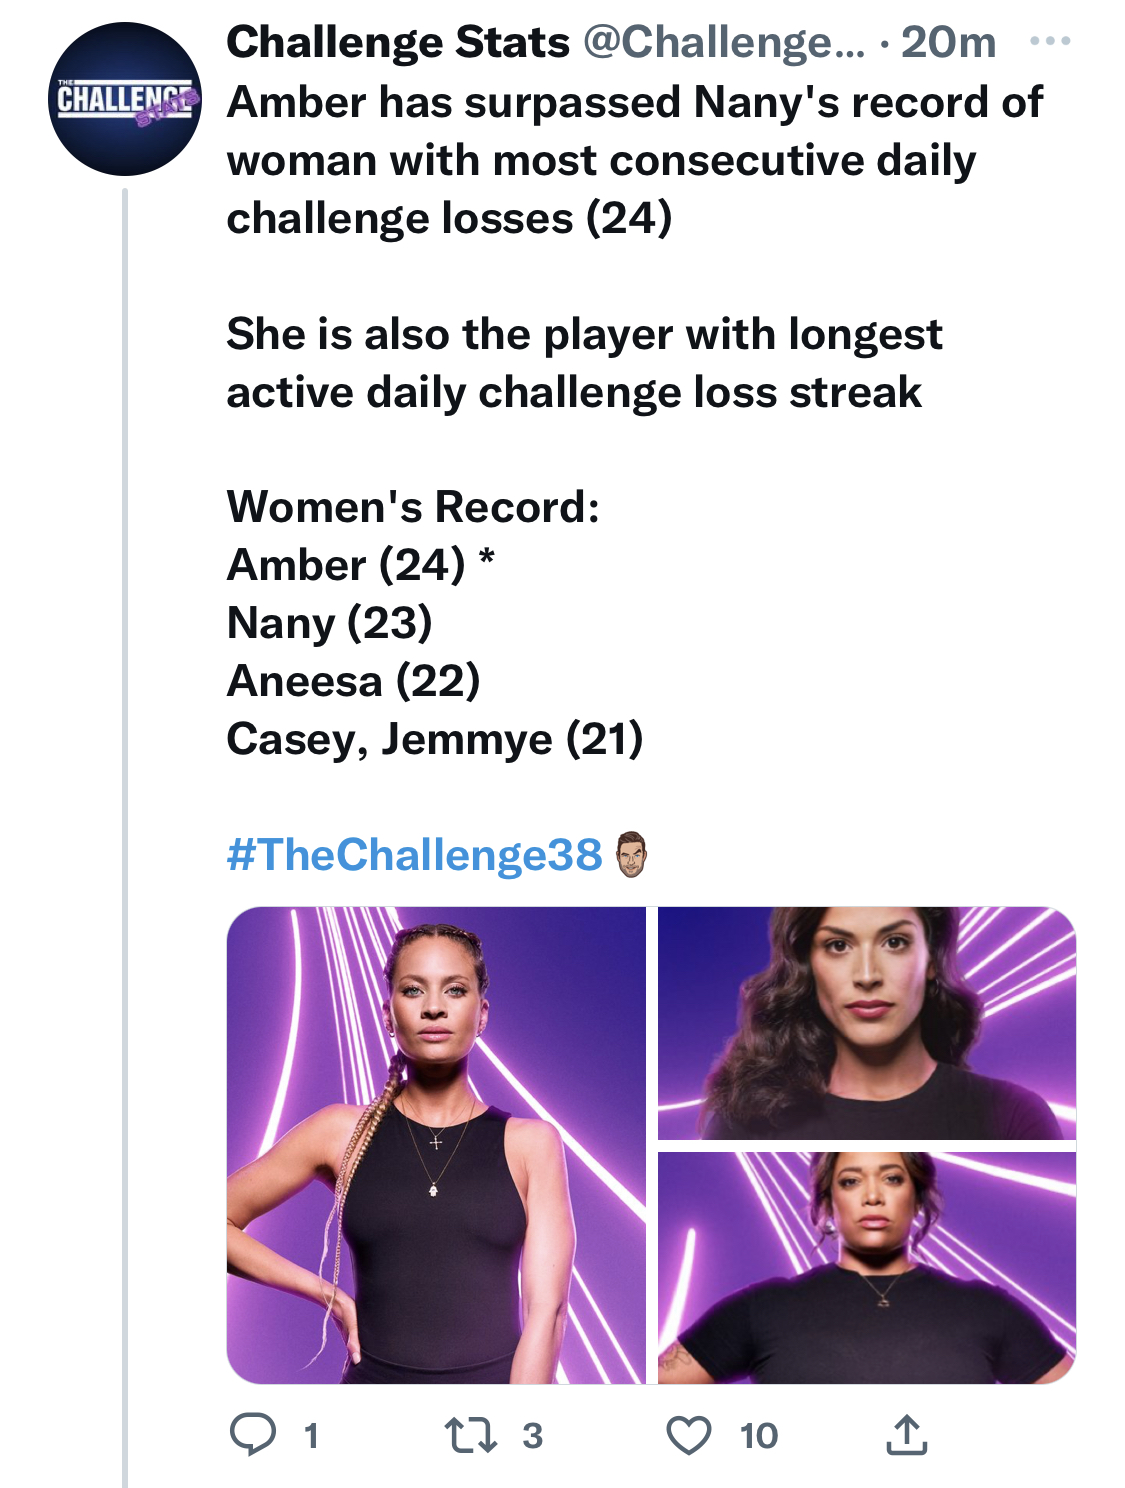The height and width of the screenshot is (1488, 1125).
Task: Retweet using the retweet arrows icon
Action: [x=470, y=1435]
